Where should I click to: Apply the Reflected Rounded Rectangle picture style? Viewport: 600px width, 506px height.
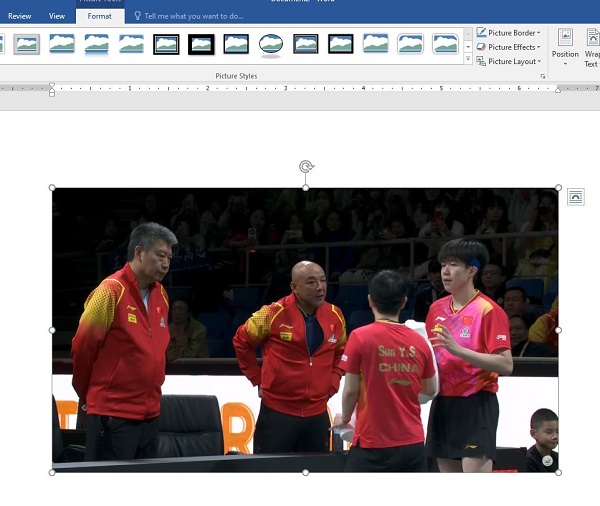96,44
